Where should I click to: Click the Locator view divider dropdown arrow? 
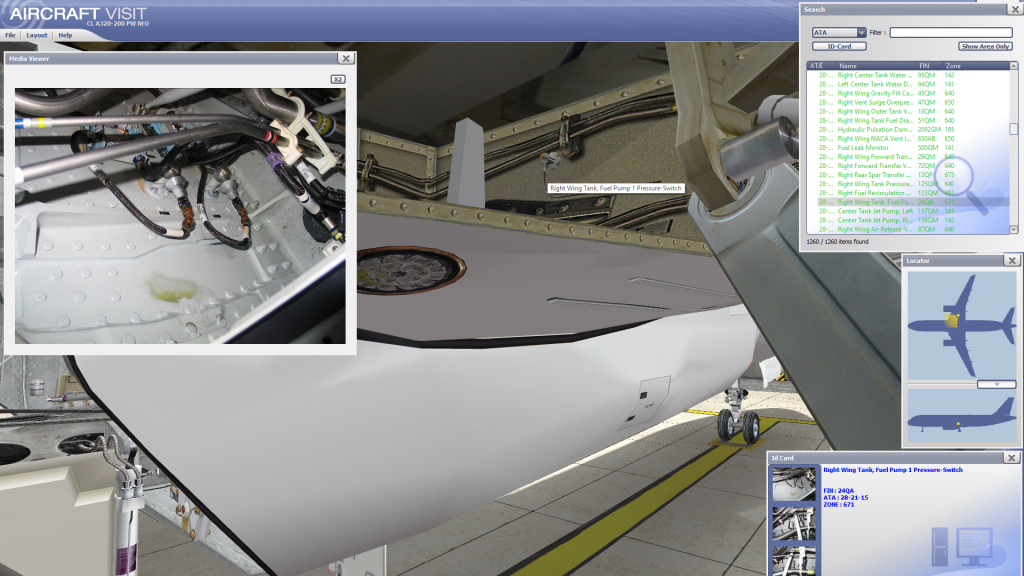coord(997,385)
